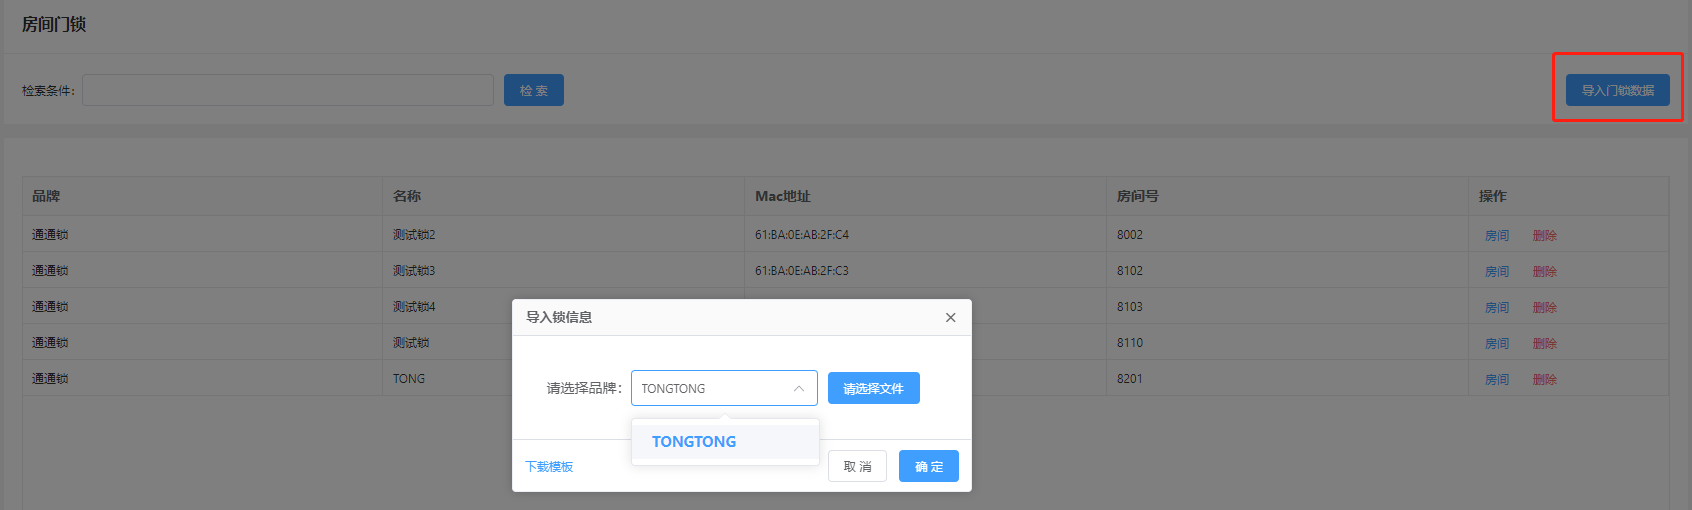Viewport: 1692px width, 510px height.
Task: Focus the 检索条件 input field
Action: click(288, 90)
